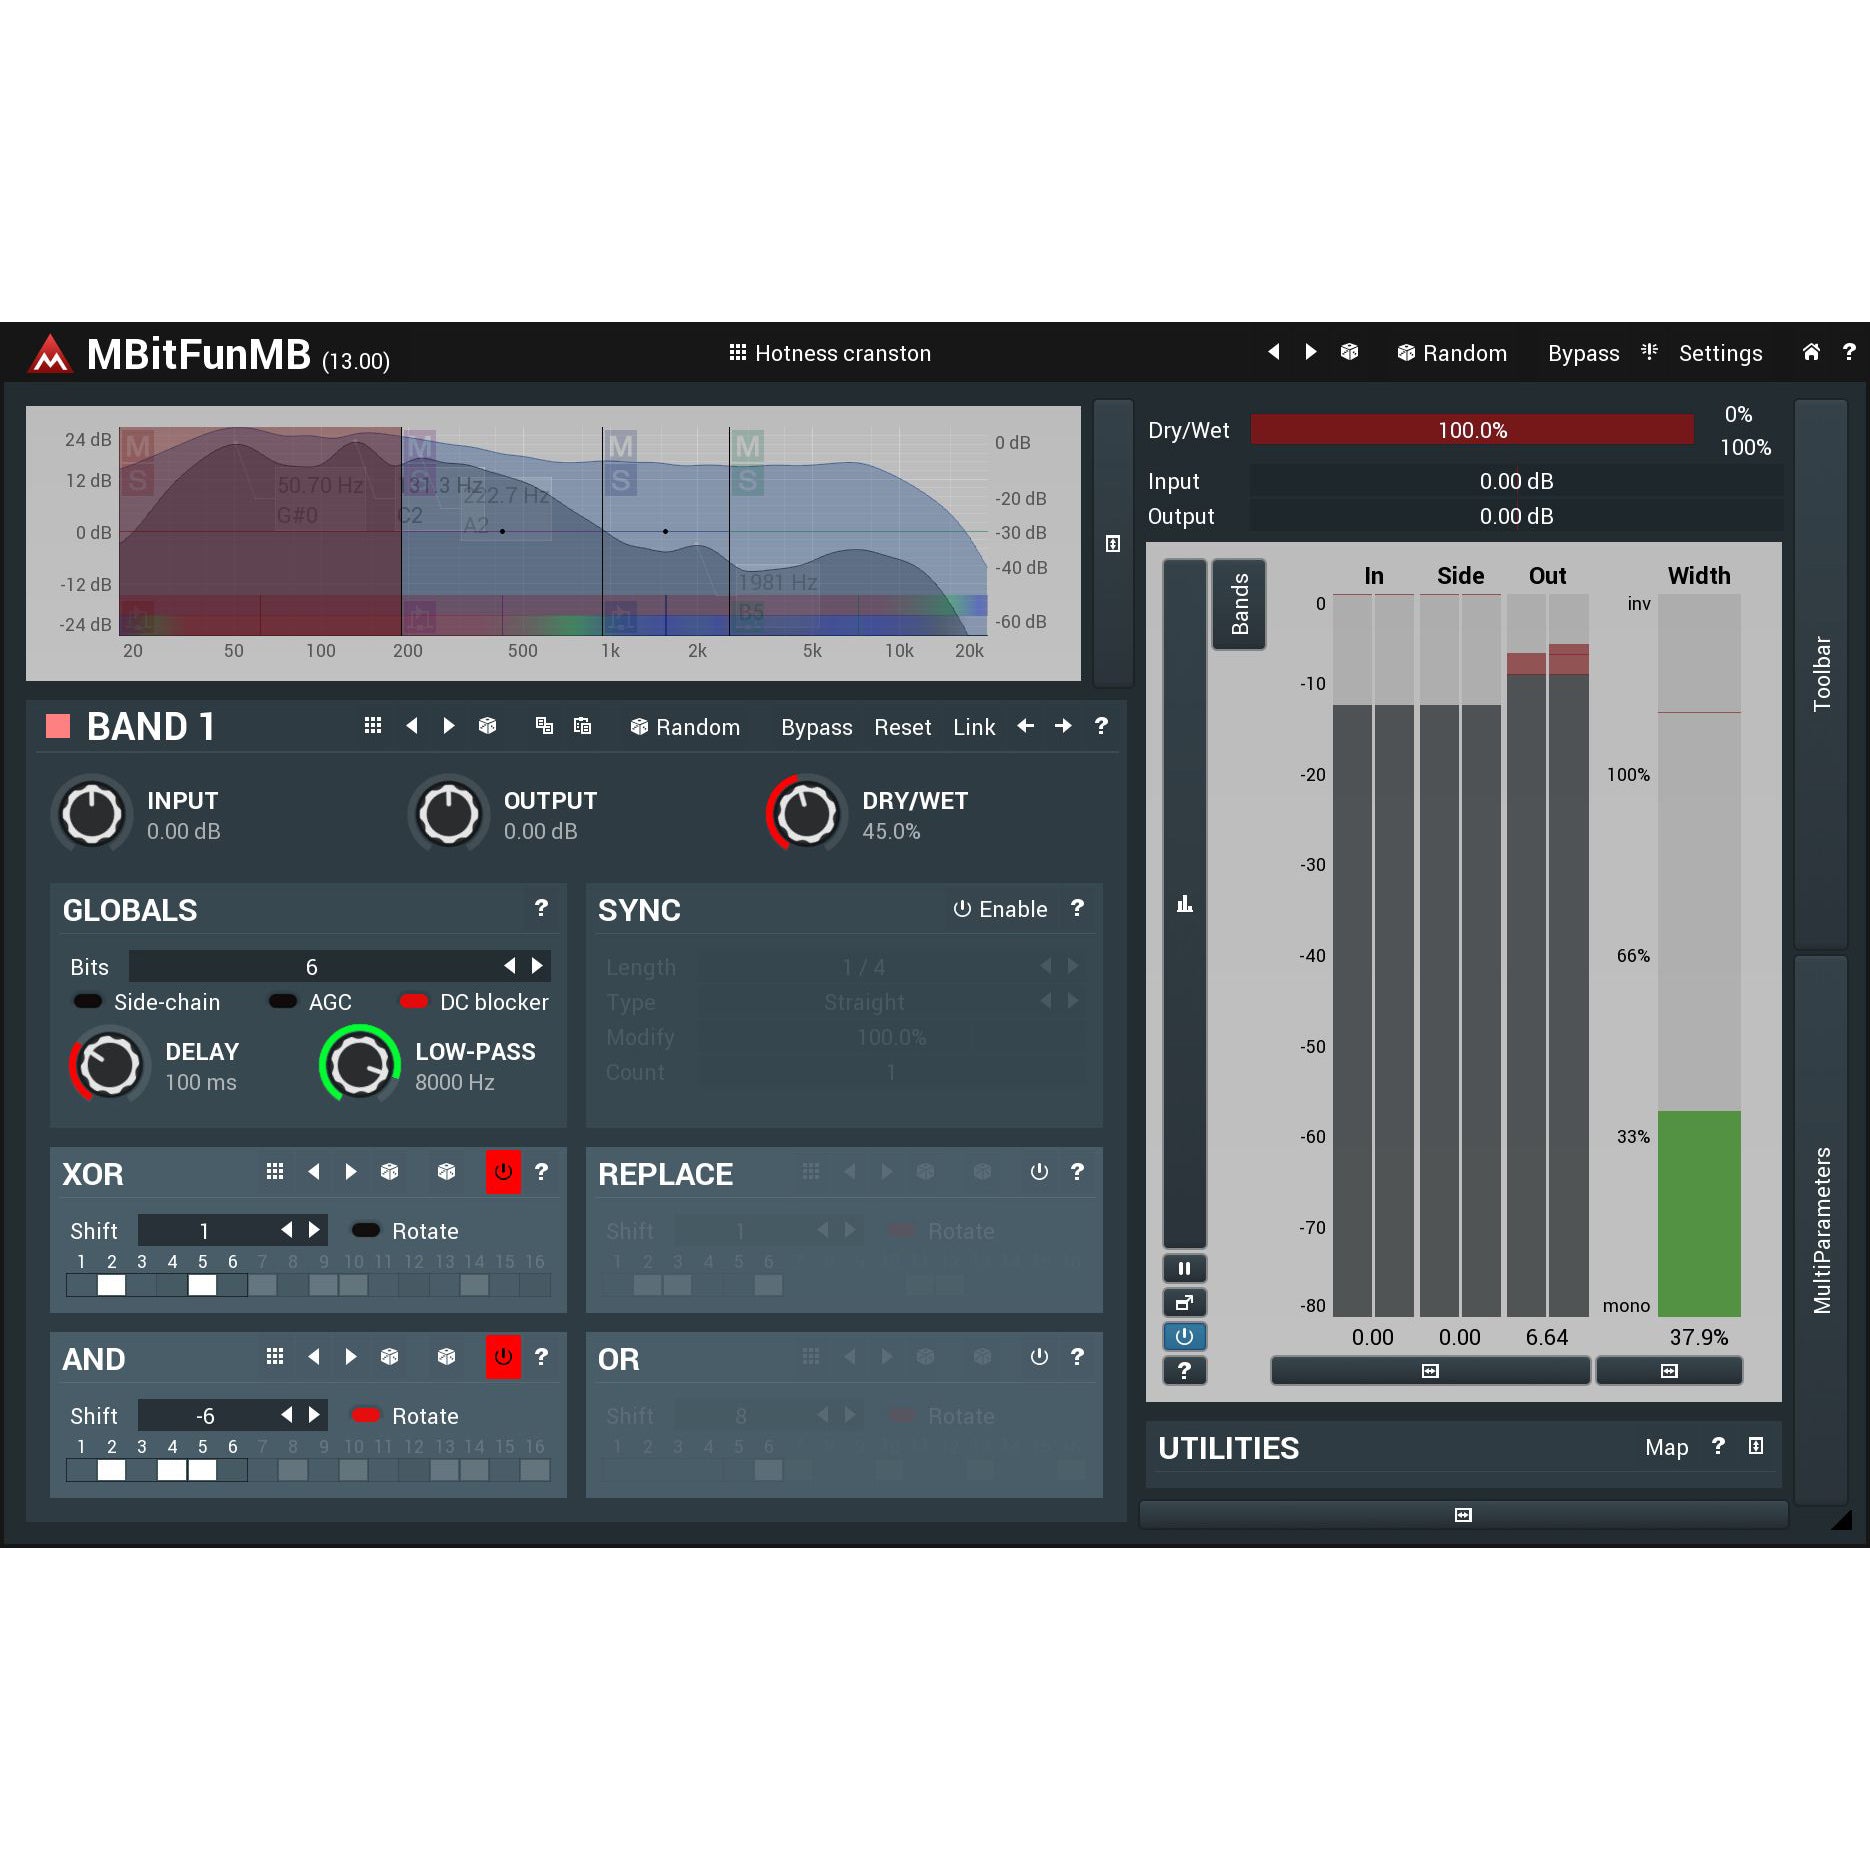The width and height of the screenshot is (1870, 1870).
Task: Disable the DC blocker switch
Action: (x=413, y=1001)
